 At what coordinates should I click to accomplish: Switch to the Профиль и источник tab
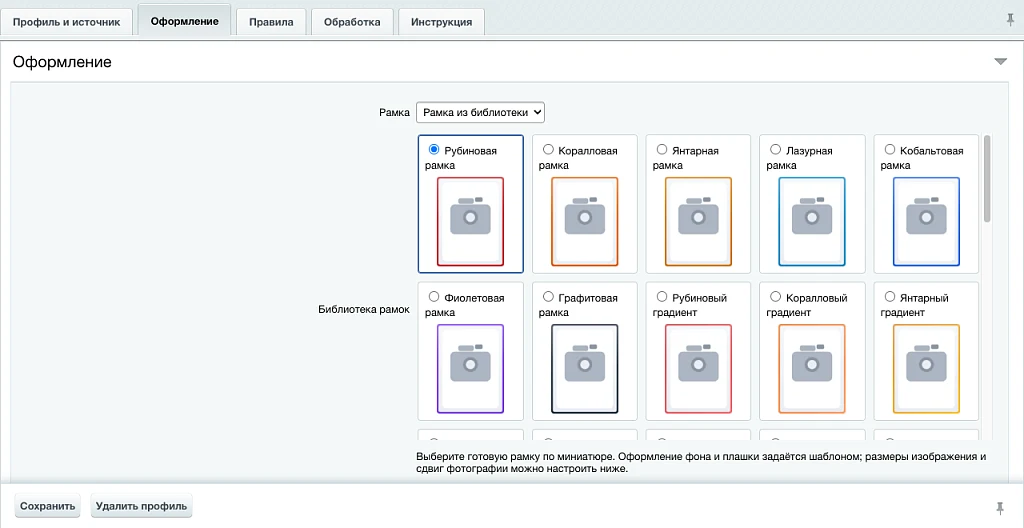click(67, 22)
